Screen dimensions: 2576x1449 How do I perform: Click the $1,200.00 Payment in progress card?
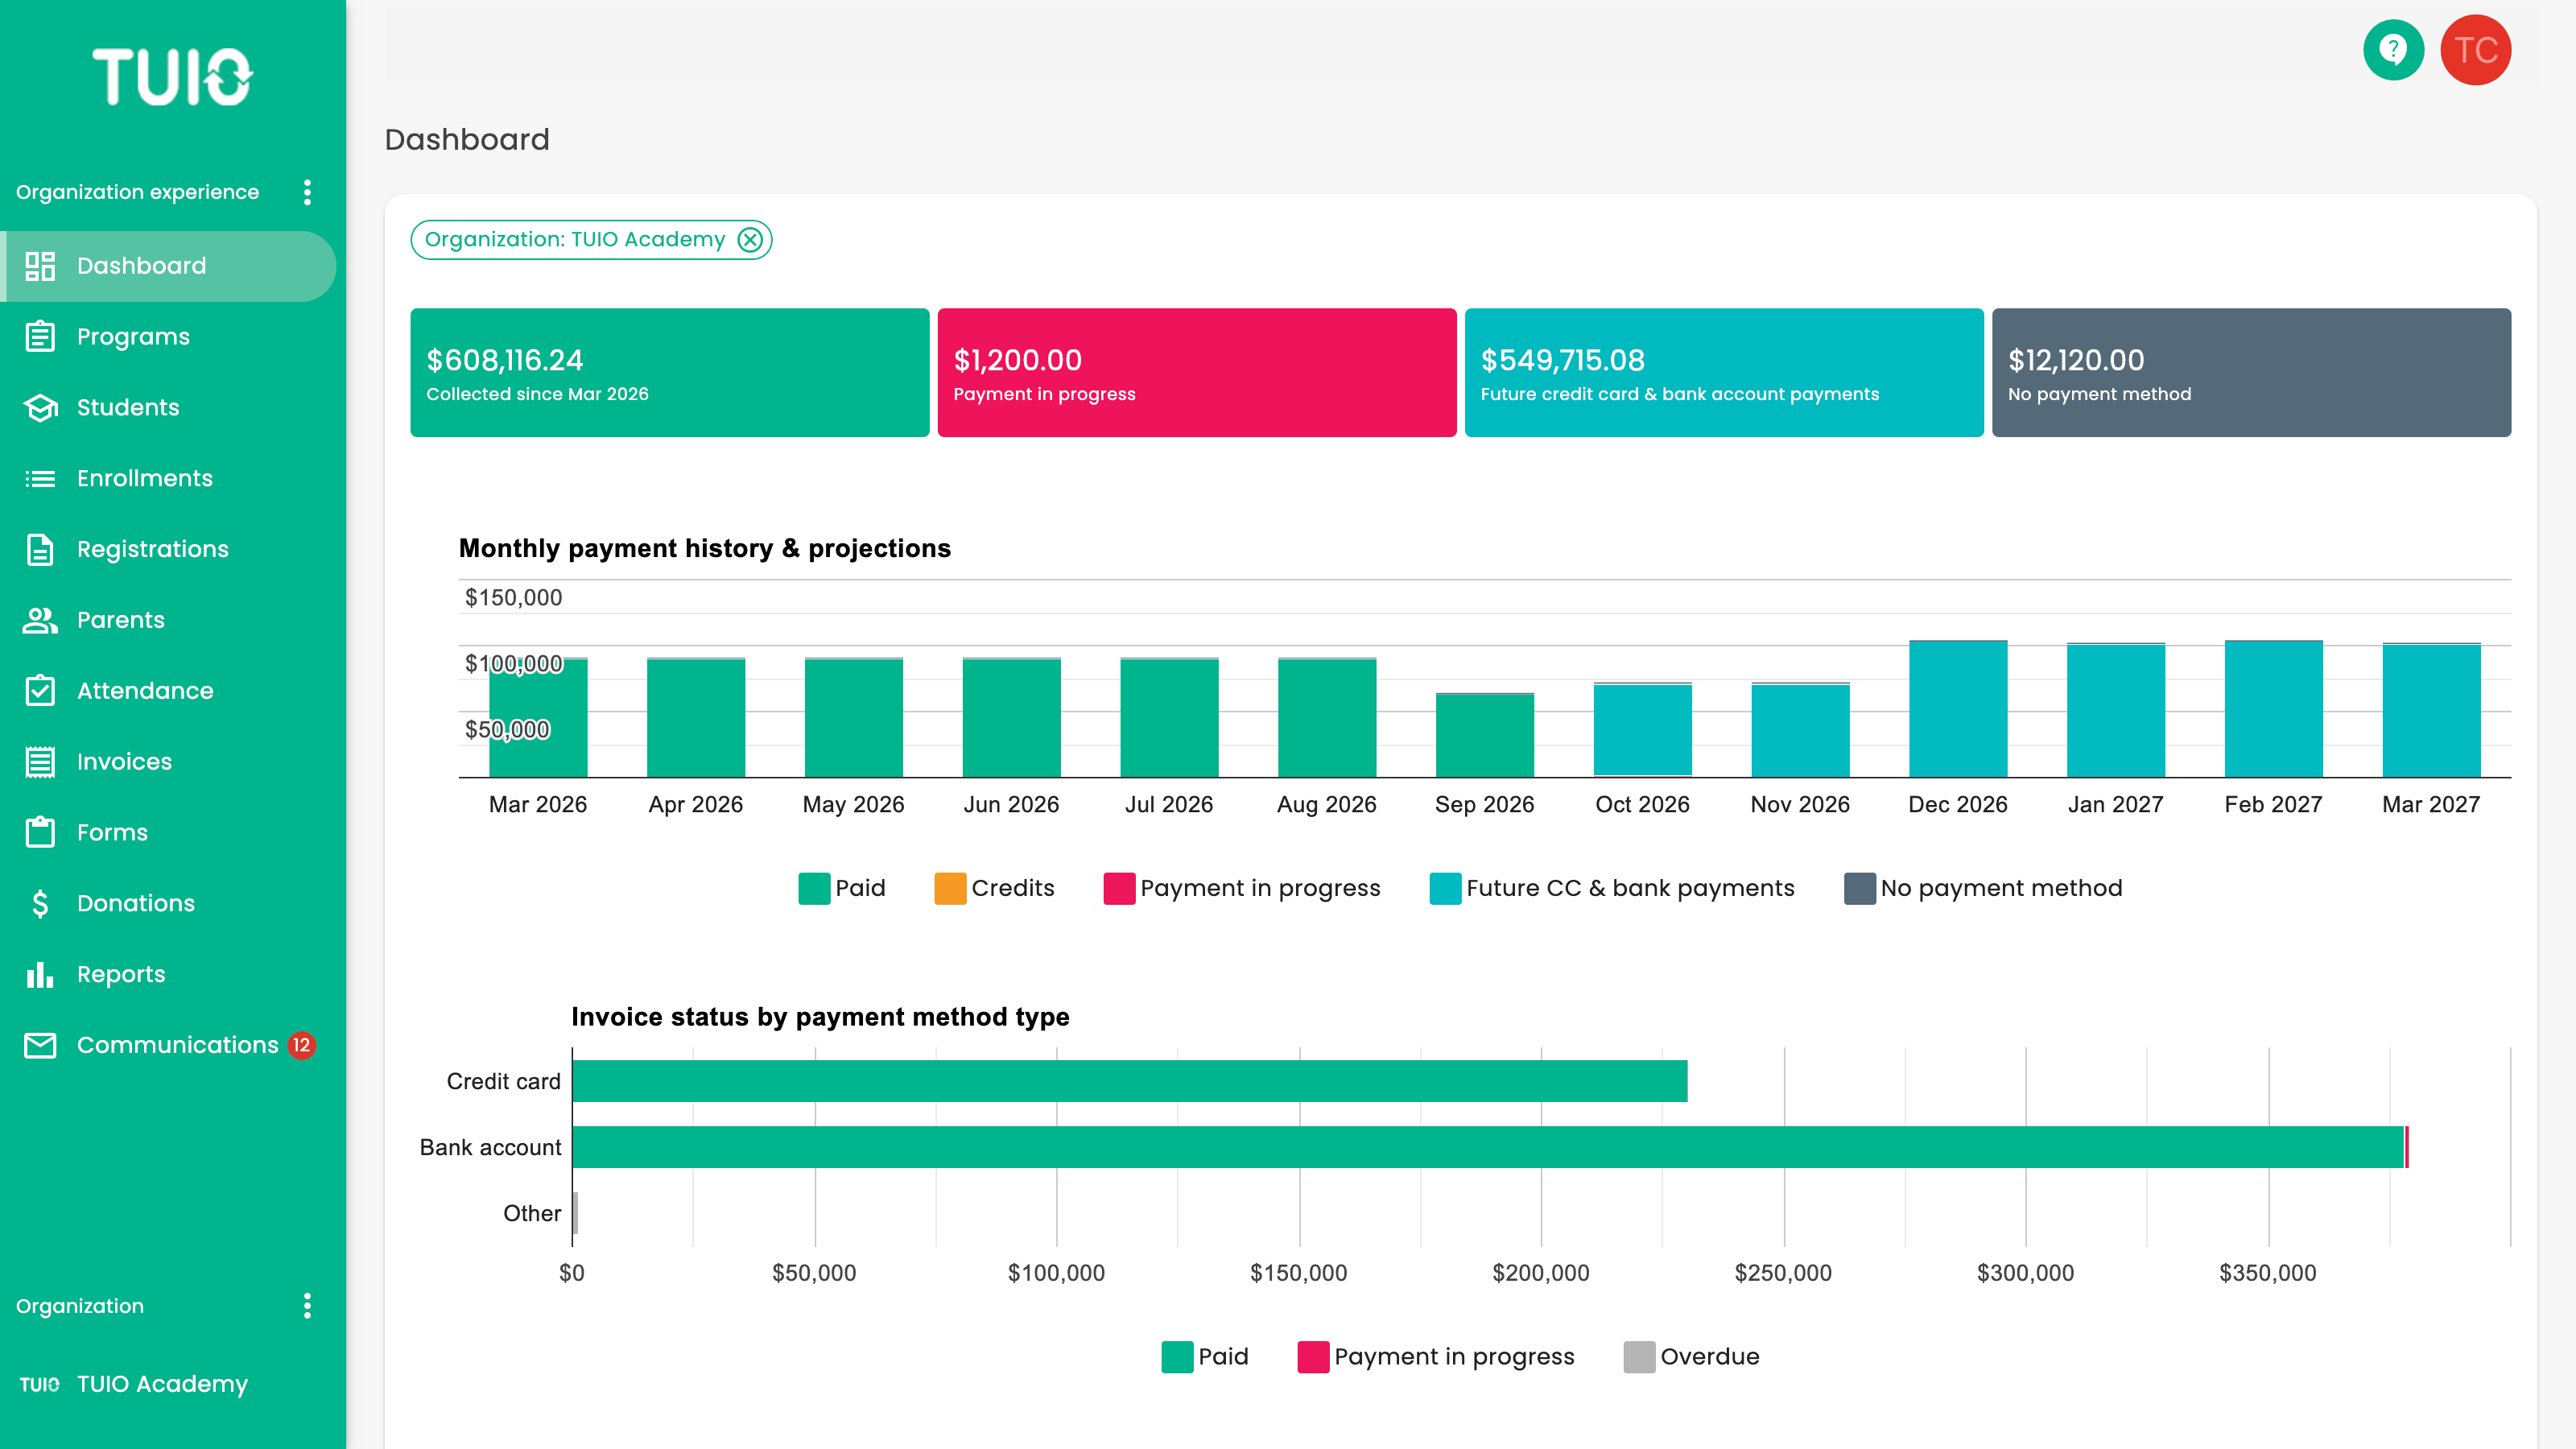(x=1197, y=372)
